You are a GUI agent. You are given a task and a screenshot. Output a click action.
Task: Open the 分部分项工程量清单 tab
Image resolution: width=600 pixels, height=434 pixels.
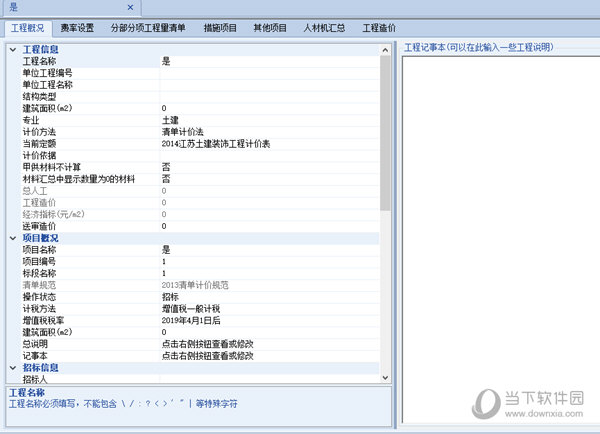[x=148, y=28]
